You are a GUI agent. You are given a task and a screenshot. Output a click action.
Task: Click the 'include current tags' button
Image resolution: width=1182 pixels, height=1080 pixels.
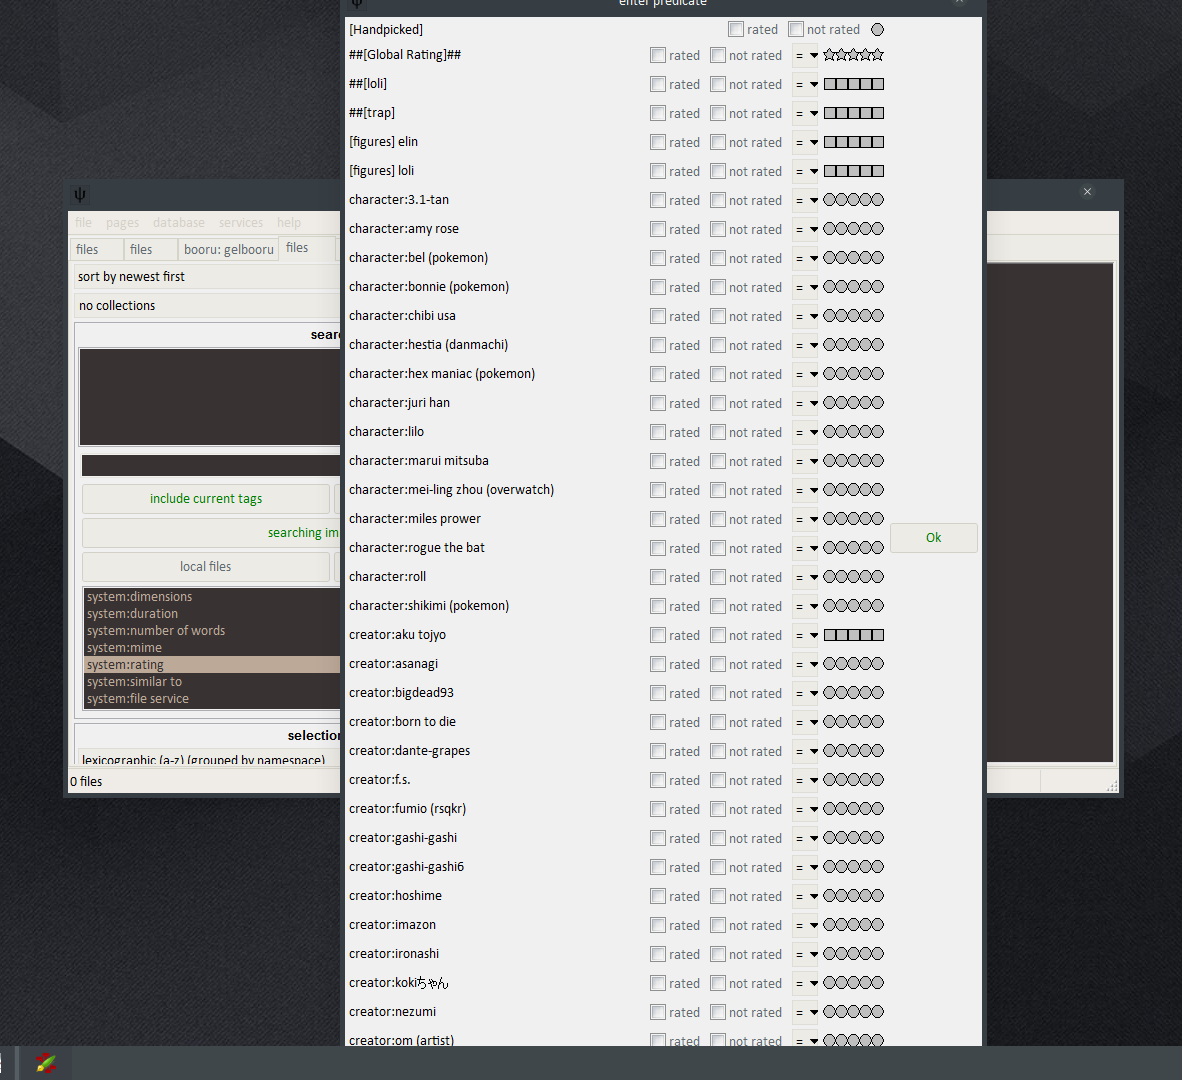[x=206, y=498]
